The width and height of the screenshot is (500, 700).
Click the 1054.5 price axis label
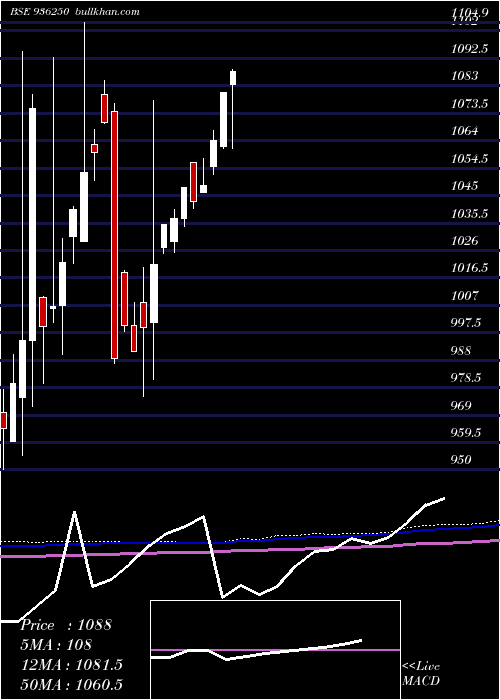tap(469, 158)
